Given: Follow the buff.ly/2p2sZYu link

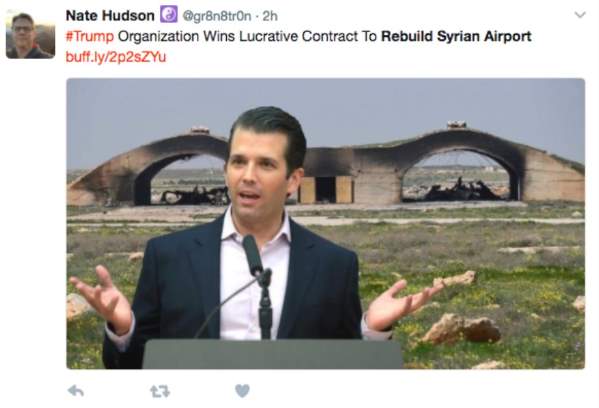Looking at the screenshot, I should point(116,57).
